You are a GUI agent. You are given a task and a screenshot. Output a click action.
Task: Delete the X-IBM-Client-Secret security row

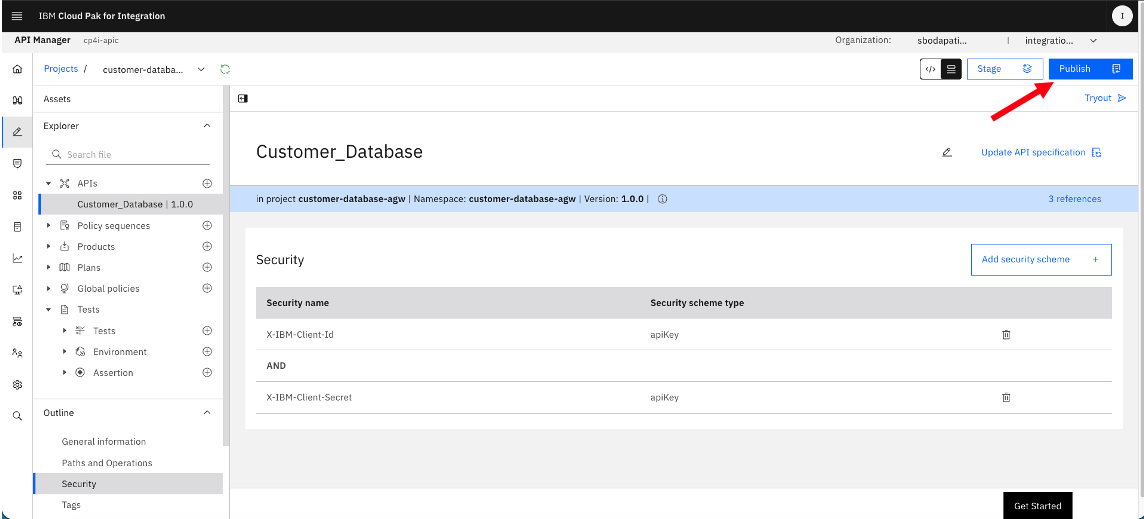click(x=1006, y=397)
